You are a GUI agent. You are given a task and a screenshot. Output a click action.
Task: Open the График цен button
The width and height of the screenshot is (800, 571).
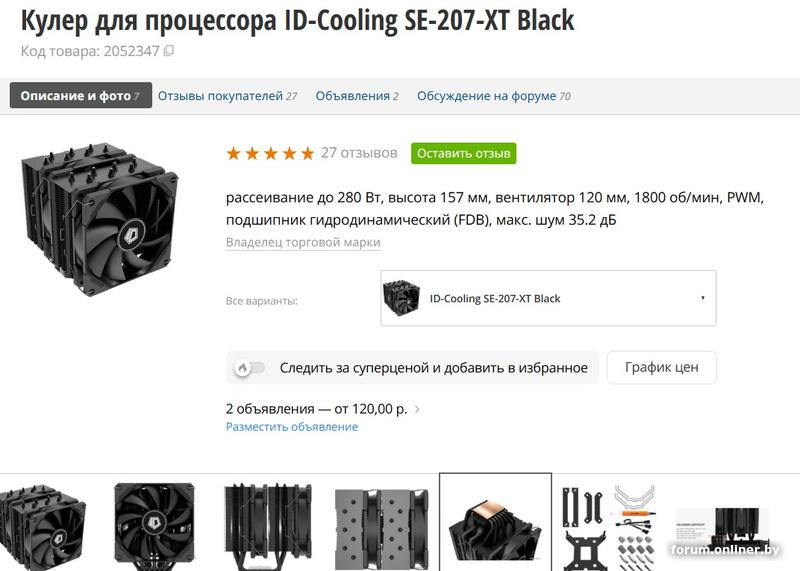[x=662, y=367]
